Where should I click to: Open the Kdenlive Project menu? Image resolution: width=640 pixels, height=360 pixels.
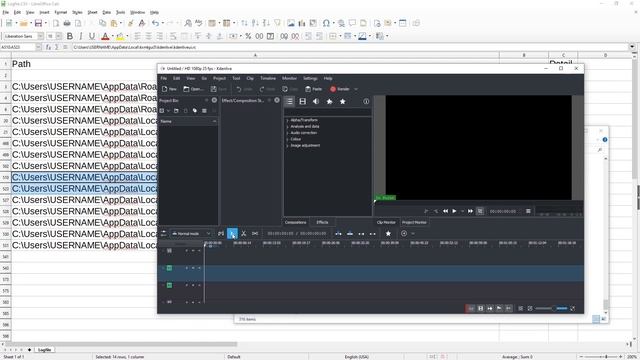coord(219,78)
